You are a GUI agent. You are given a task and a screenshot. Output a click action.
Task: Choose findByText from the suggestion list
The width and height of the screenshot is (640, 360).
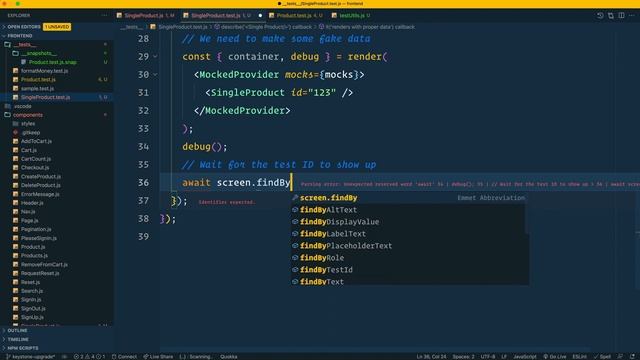[409, 281]
